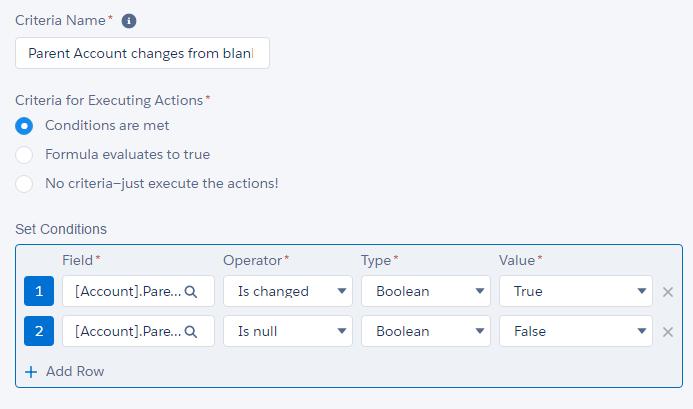
Task: Open the Is null operator dropdown
Action: point(288,331)
